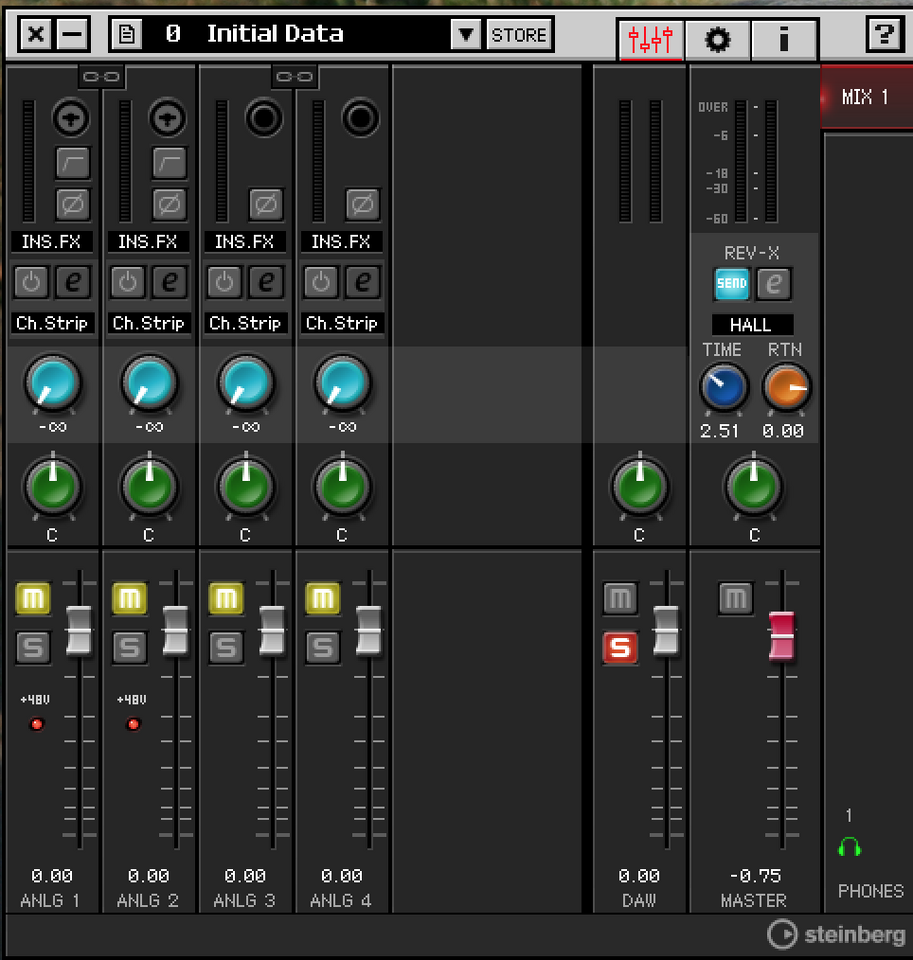Enable effect power on ANLG 3
The image size is (913, 960).
[x=224, y=282]
